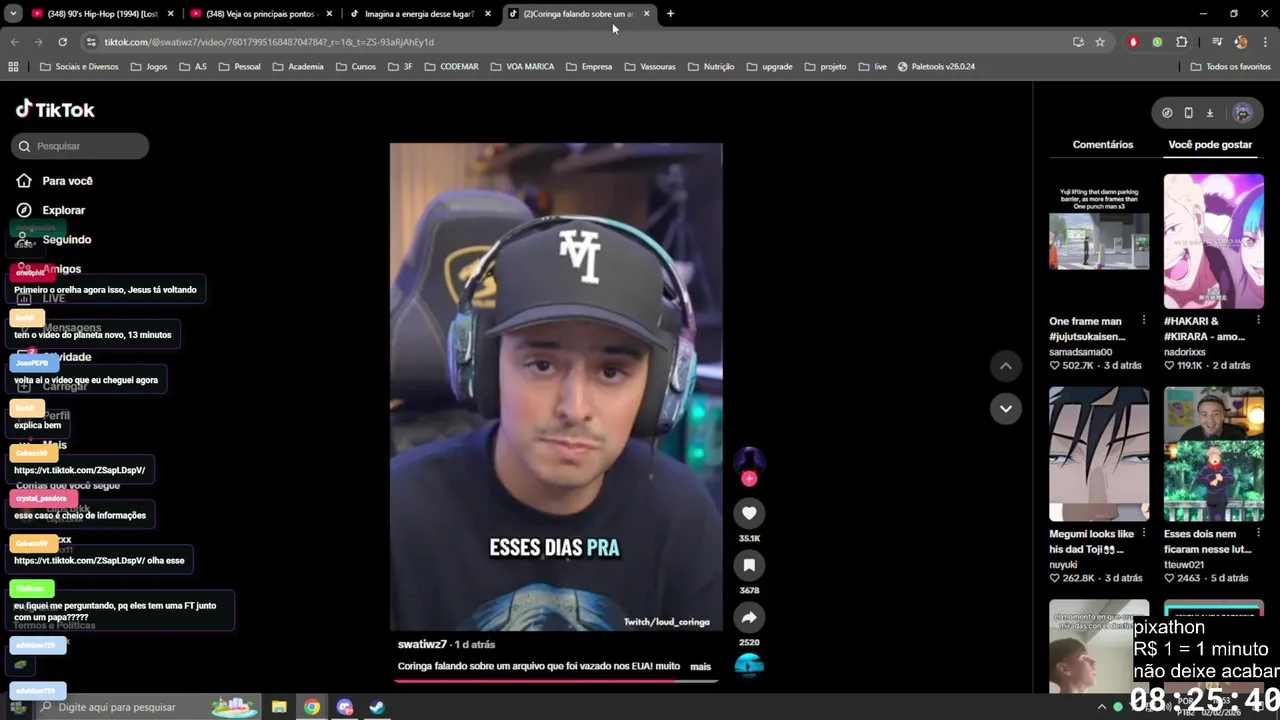Close the active TikTok browser tab
1280x720 pixels.
click(x=647, y=14)
